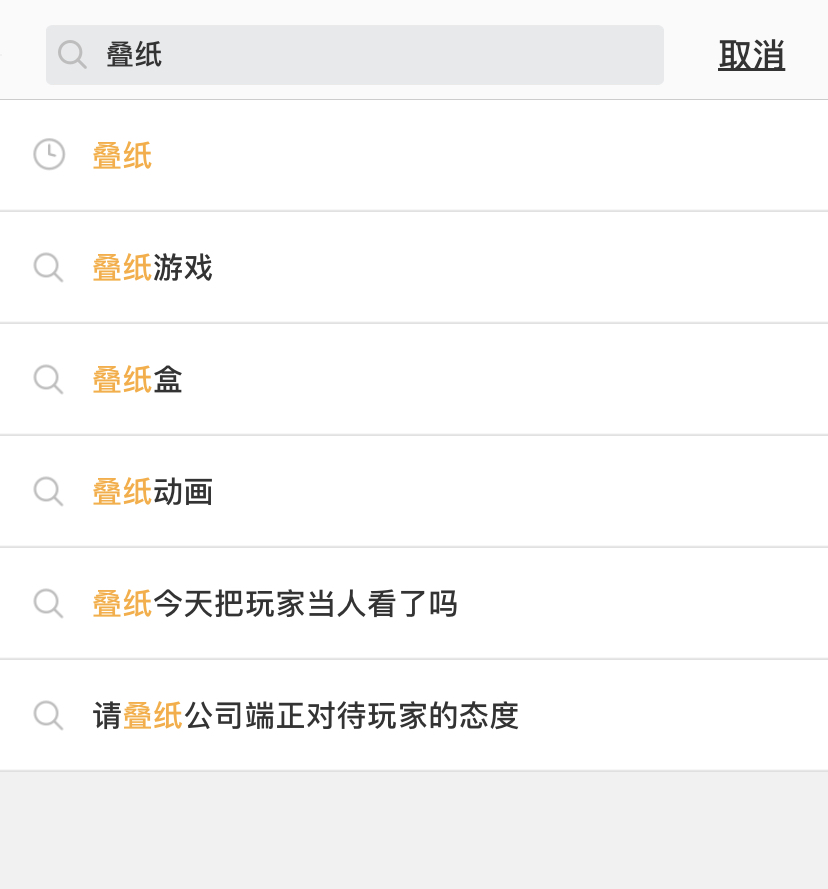Click search icon beside 叠纸今天把玩家当人看了吗
828x889 pixels.
click(x=48, y=603)
